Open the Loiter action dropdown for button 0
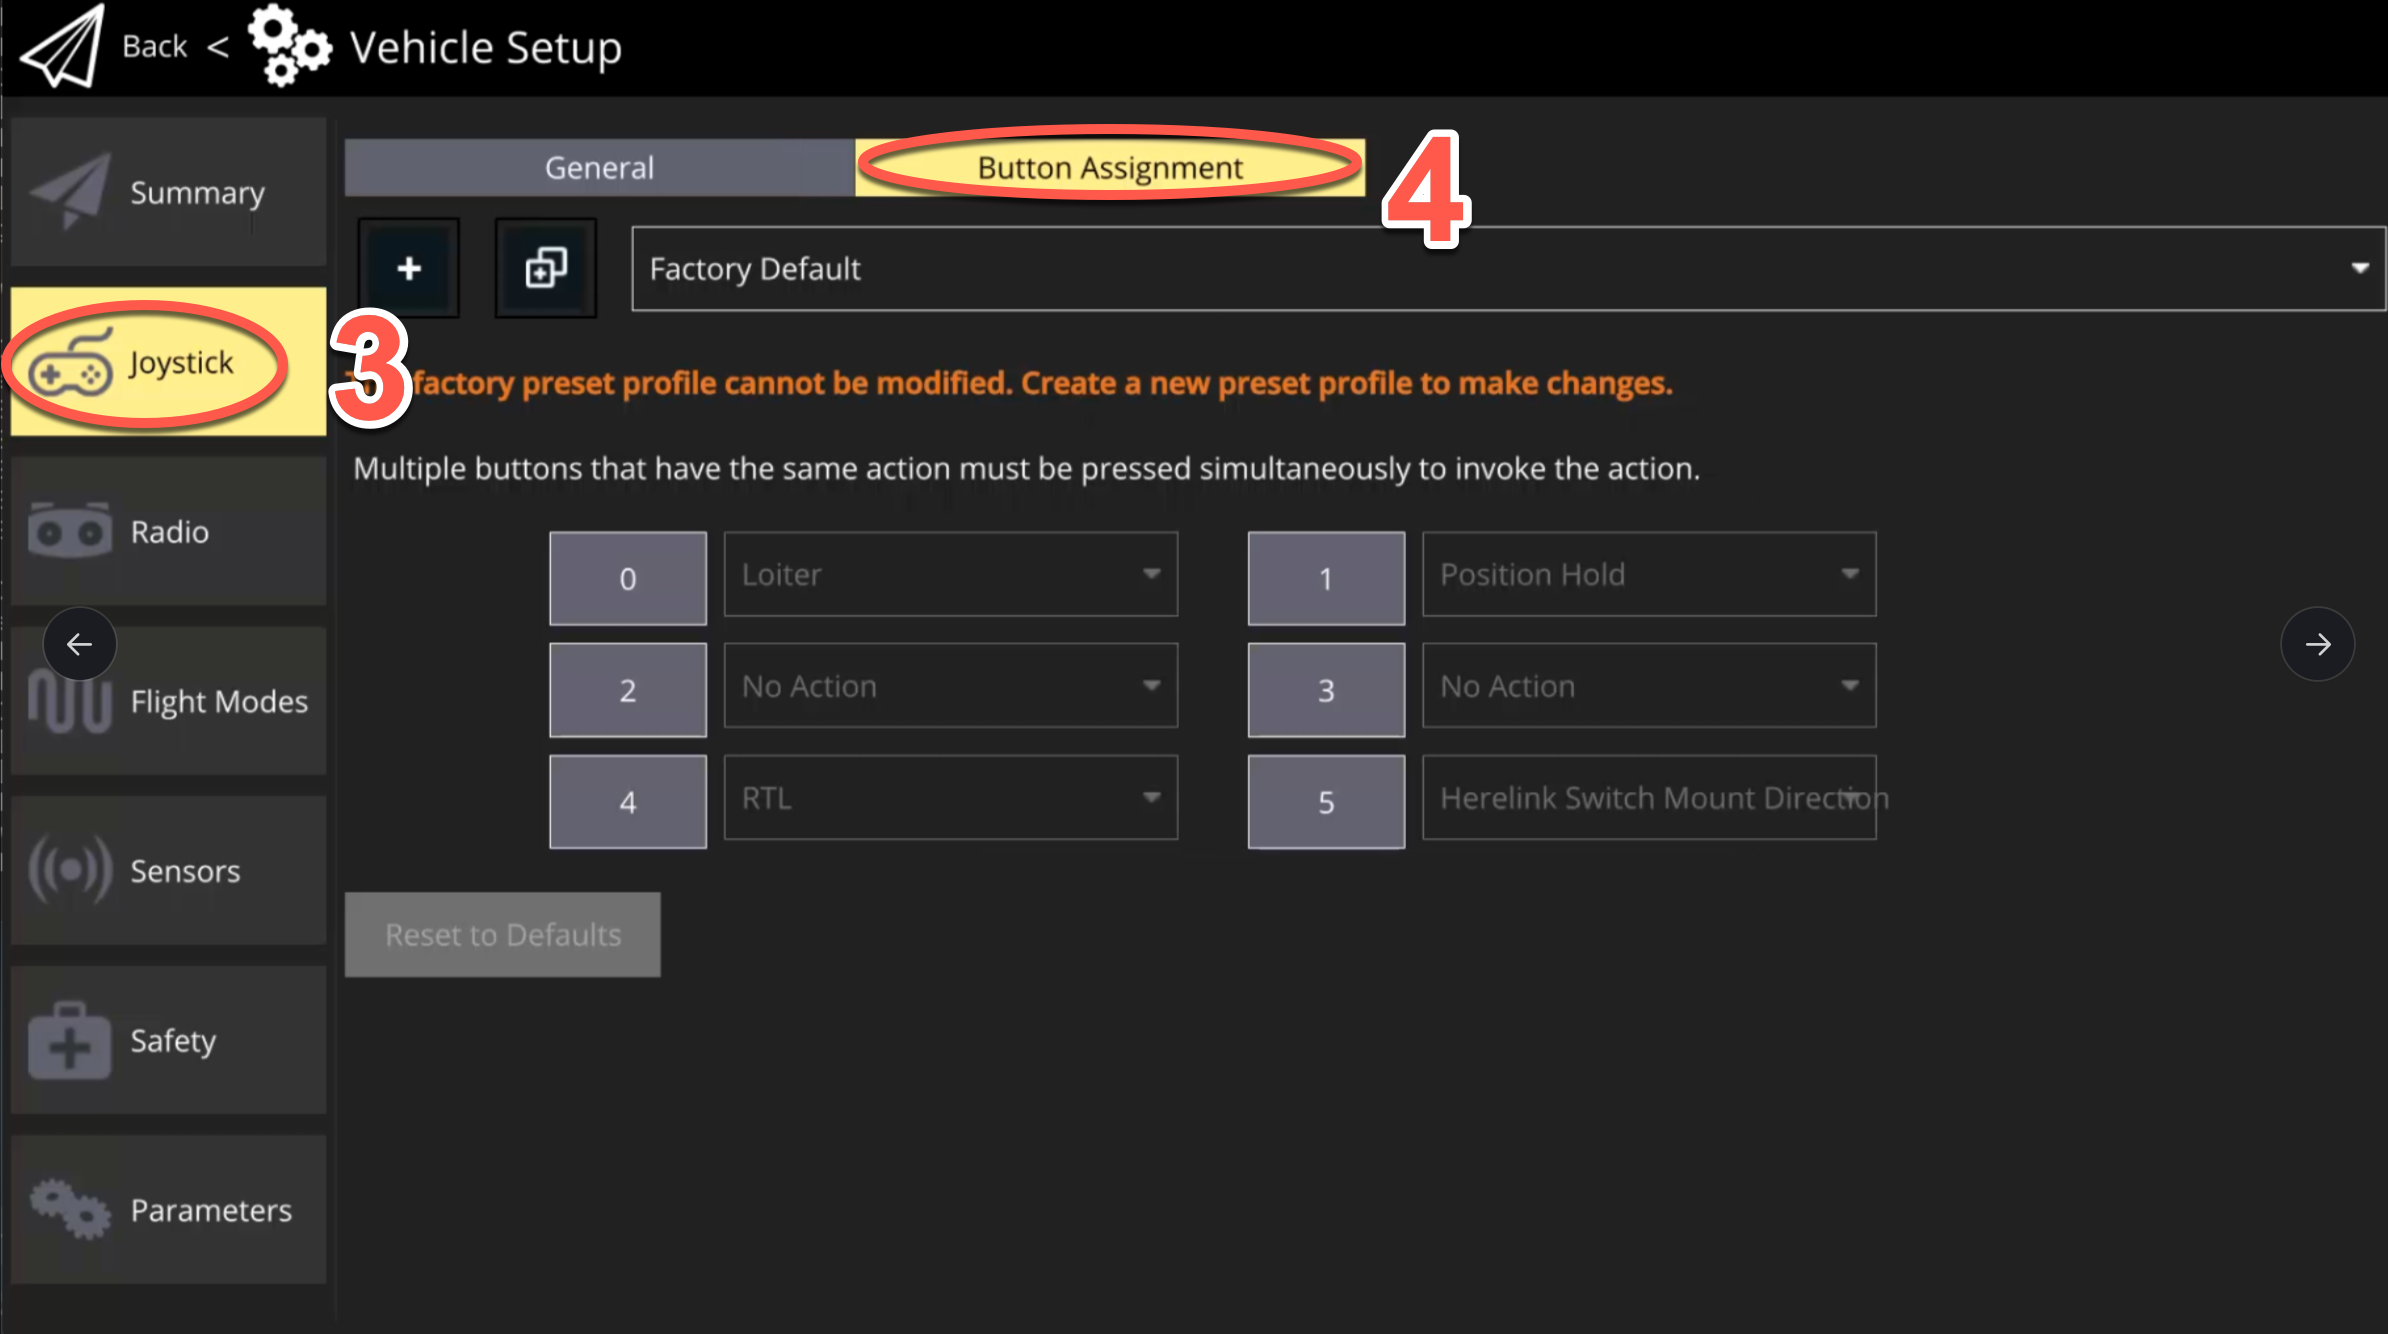This screenshot has height=1334, width=2388. click(x=950, y=575)
